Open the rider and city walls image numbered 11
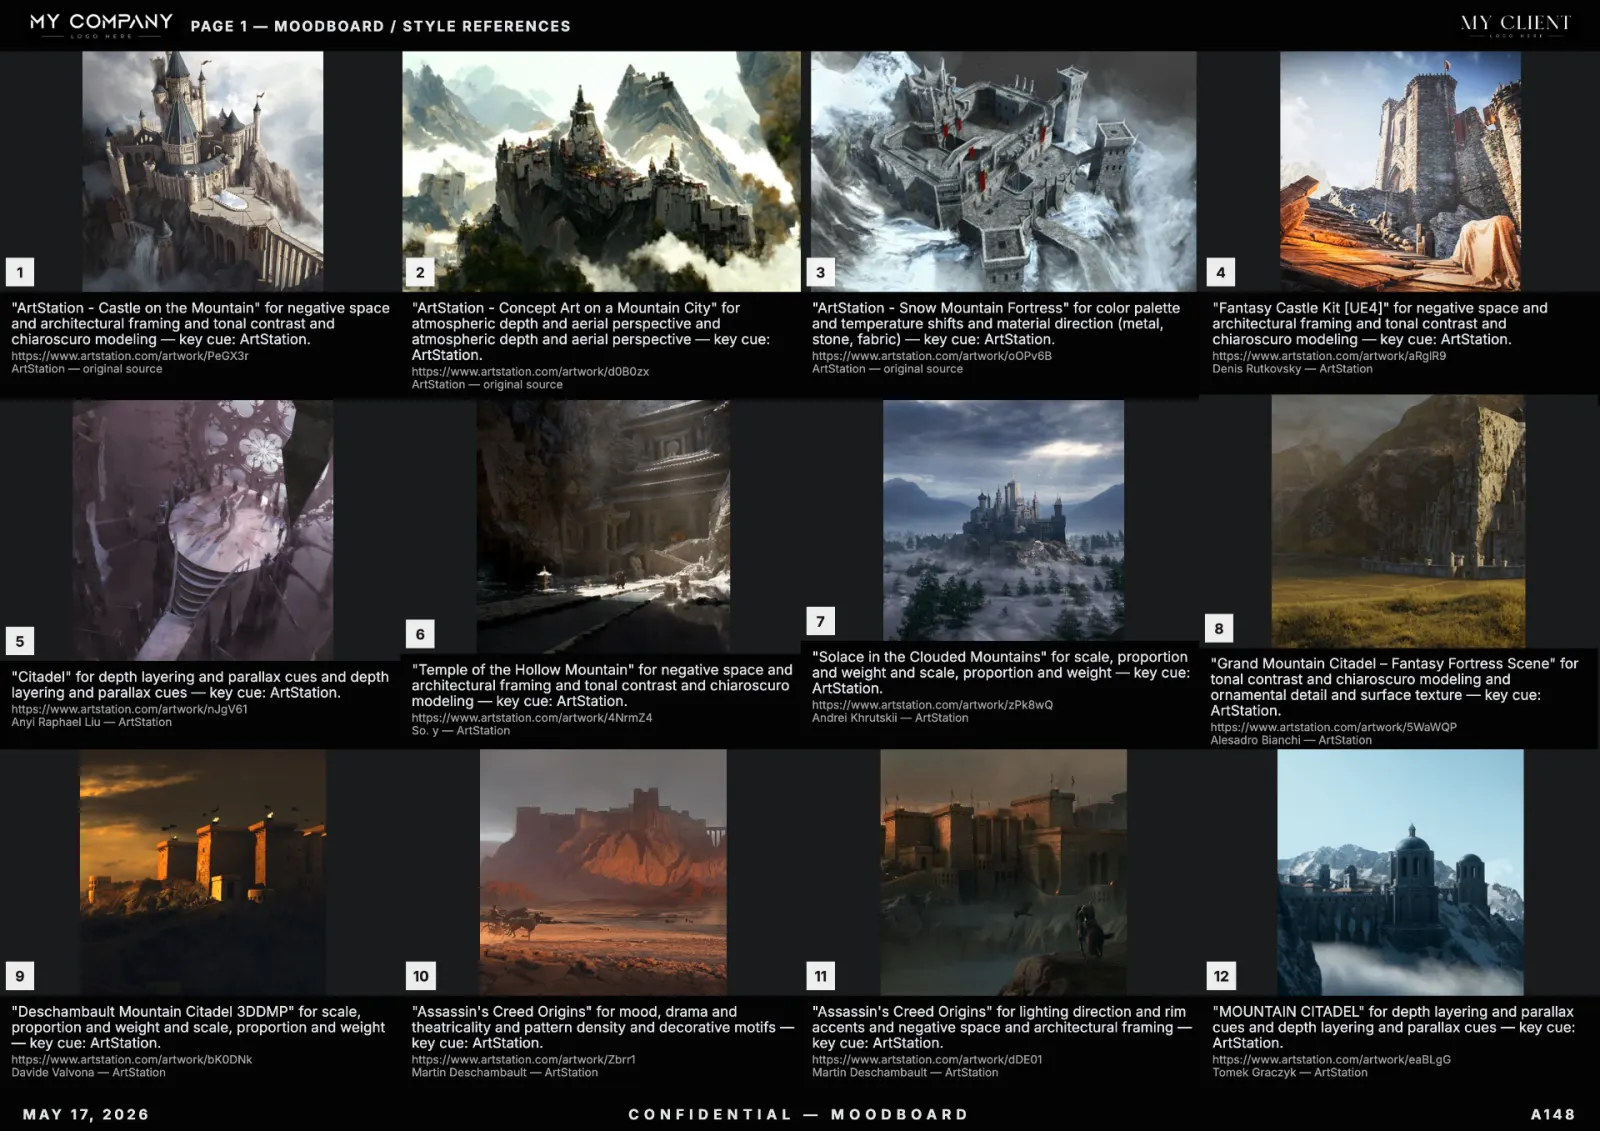The height and width of the screenshot is (1131, 1600). point(1003,872)
